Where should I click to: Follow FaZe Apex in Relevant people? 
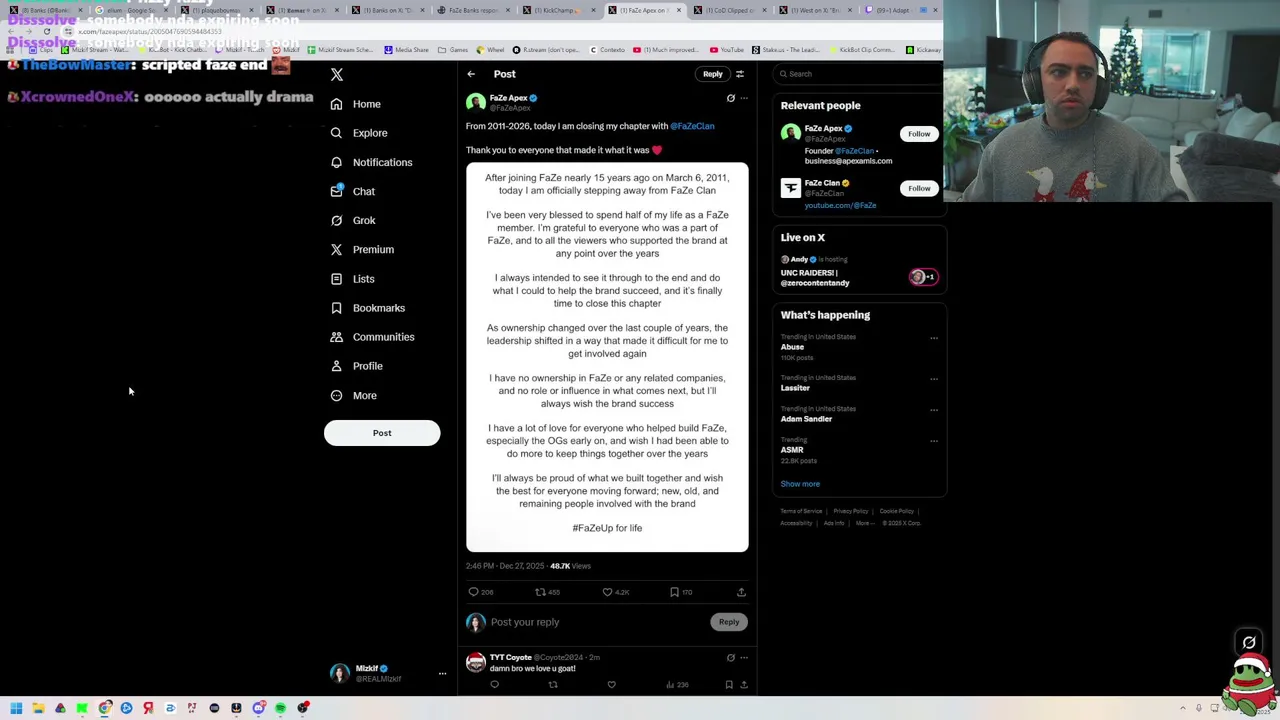point(919,134)
